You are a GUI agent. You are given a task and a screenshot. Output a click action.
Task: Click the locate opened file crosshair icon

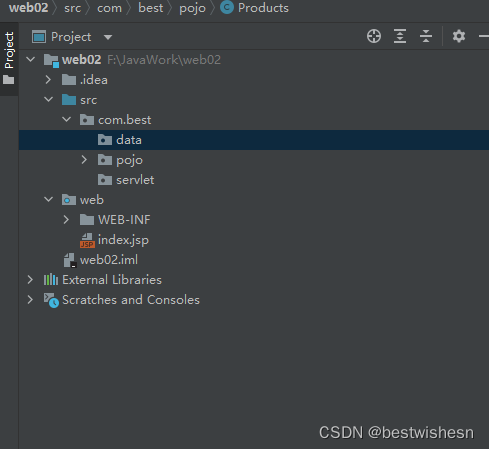point(374,36)
